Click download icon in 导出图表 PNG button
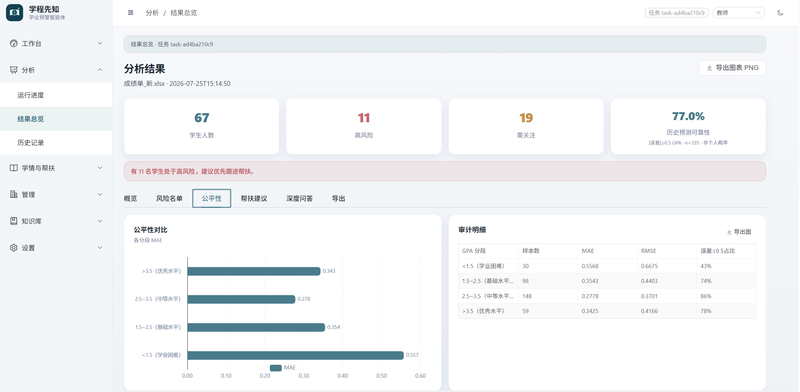The height and width of the screenshot is (392, 800). pos(709,68)
